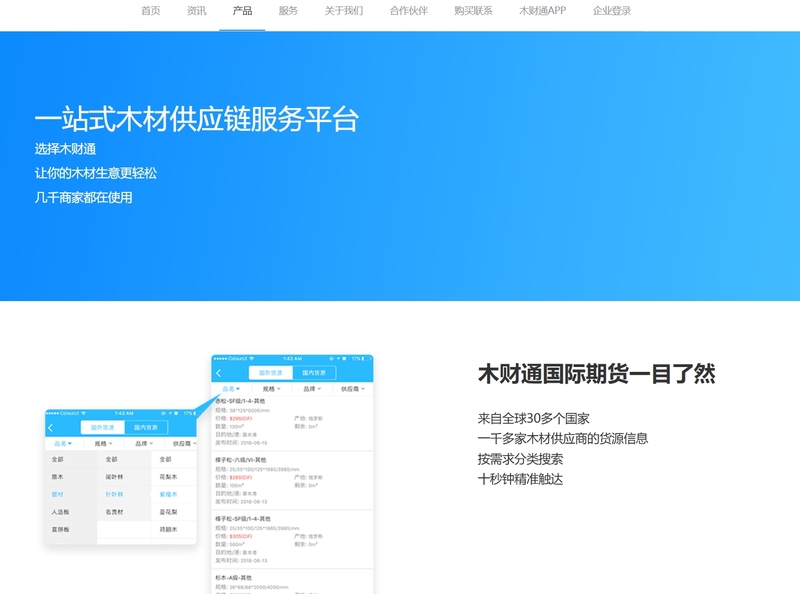This screenshot has width=800, height=594.
Task: Open the 首页 navigation item
Action: click(x=151, y=11)
